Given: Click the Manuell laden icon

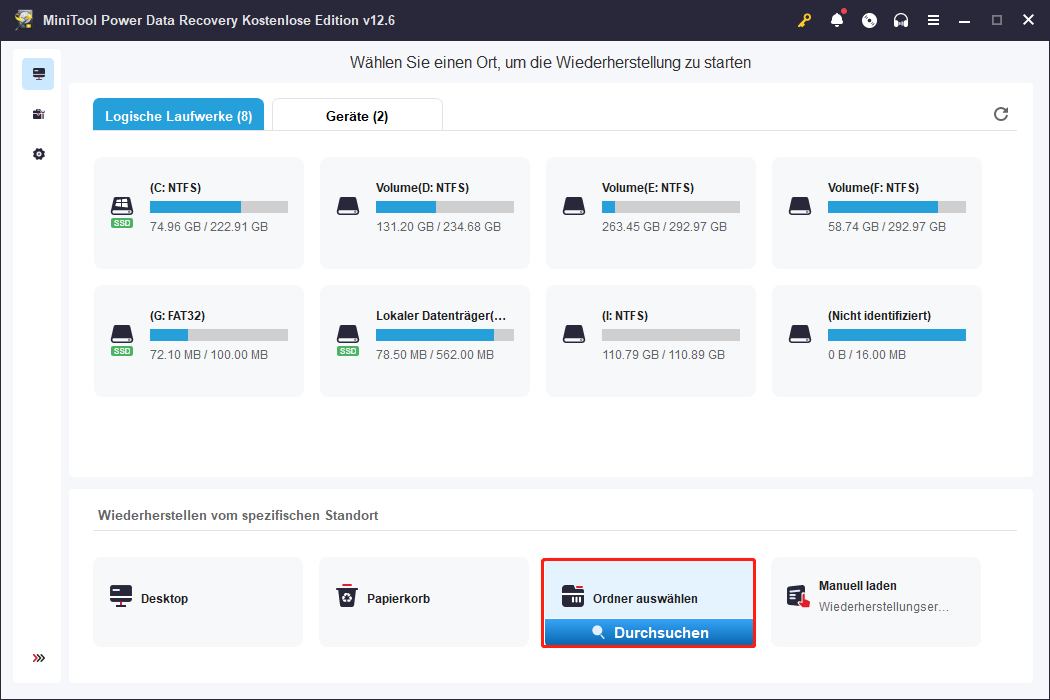Looking at the screenshot, I should click(798, 596).
